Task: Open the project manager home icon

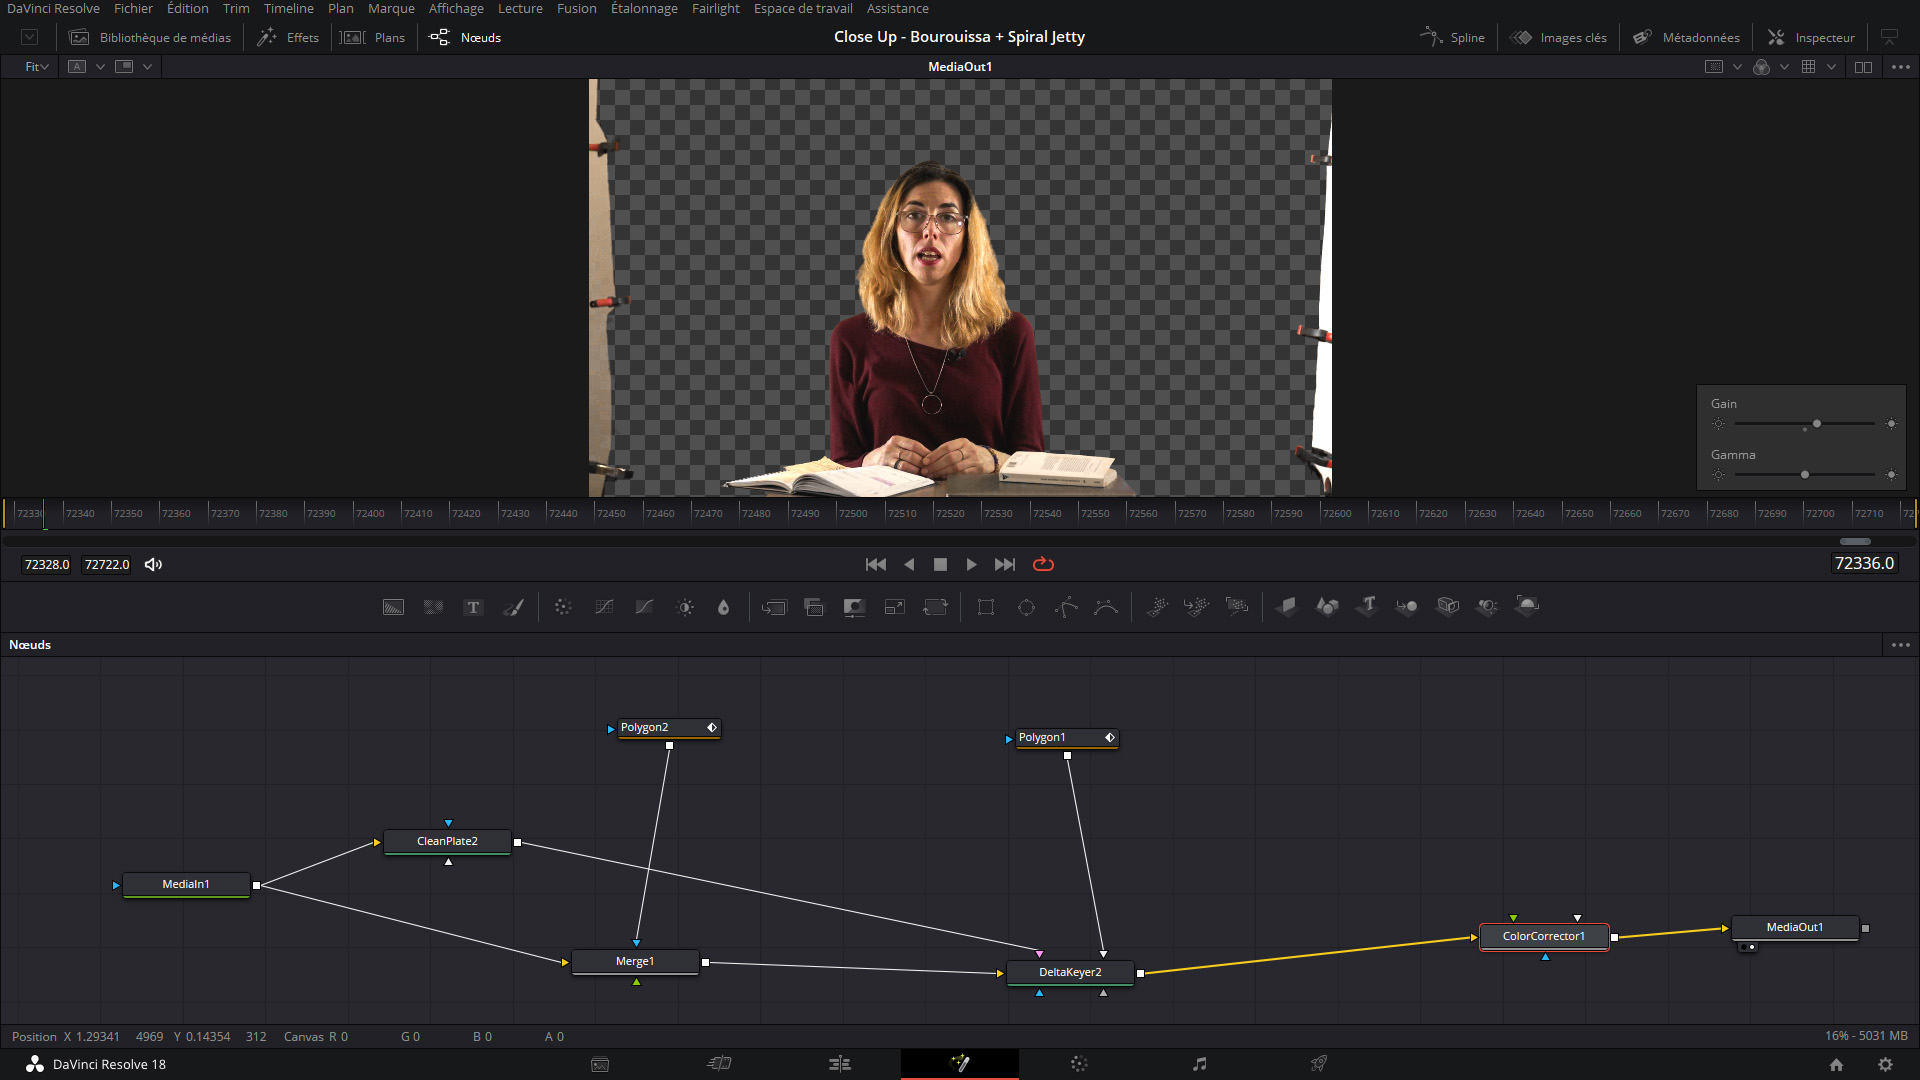Action: (x=1836, y=1065)
